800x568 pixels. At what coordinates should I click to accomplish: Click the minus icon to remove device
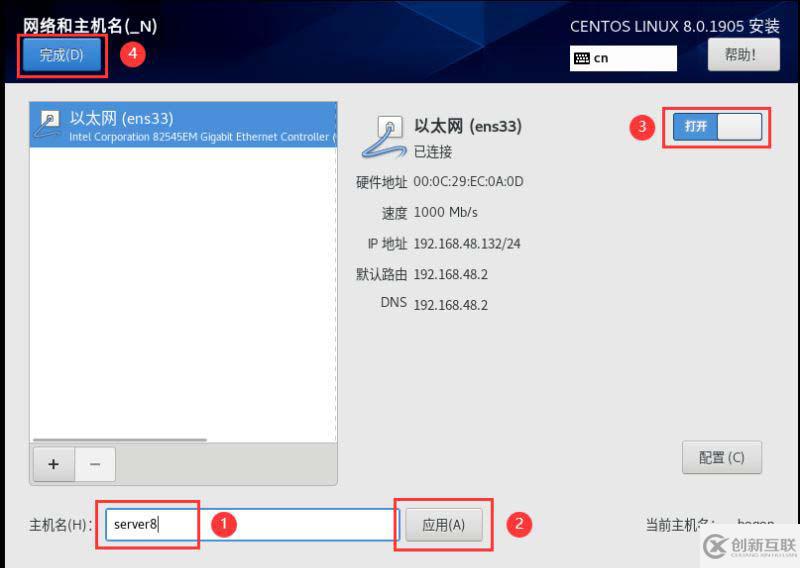(95, 464)
